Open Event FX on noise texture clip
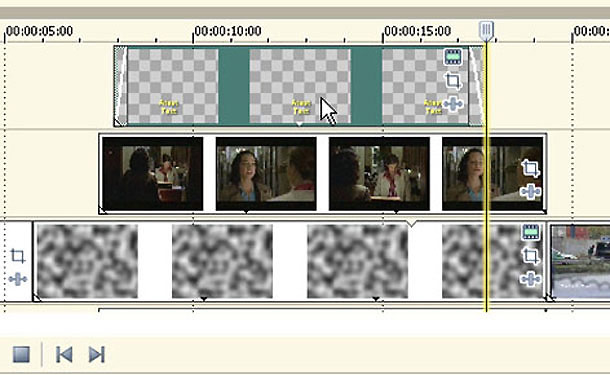 coord(531,279)
